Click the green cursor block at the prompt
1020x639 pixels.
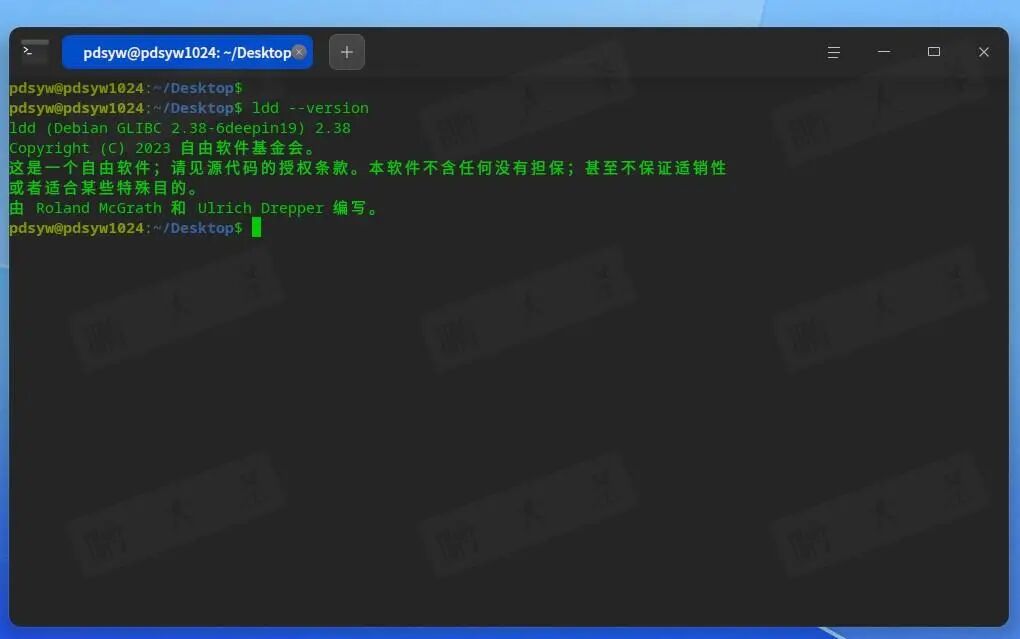[x=257, y=228]
